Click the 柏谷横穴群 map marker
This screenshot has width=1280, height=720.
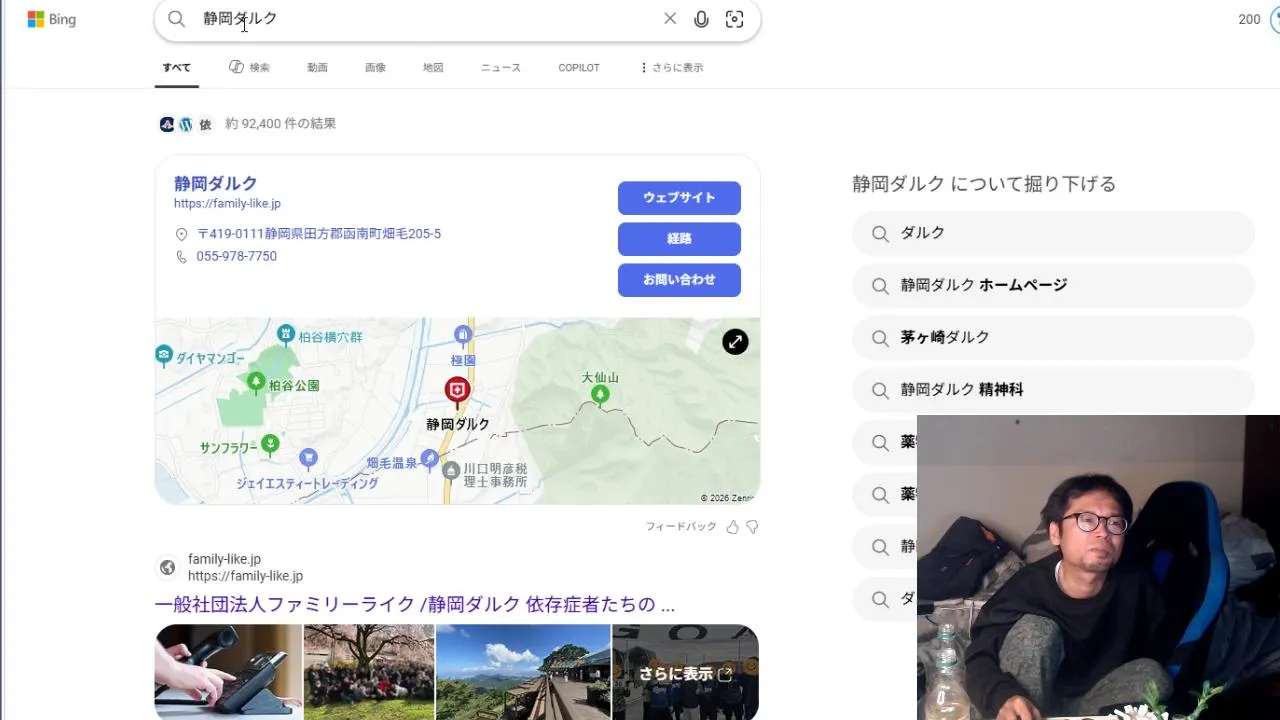[286, 333]
